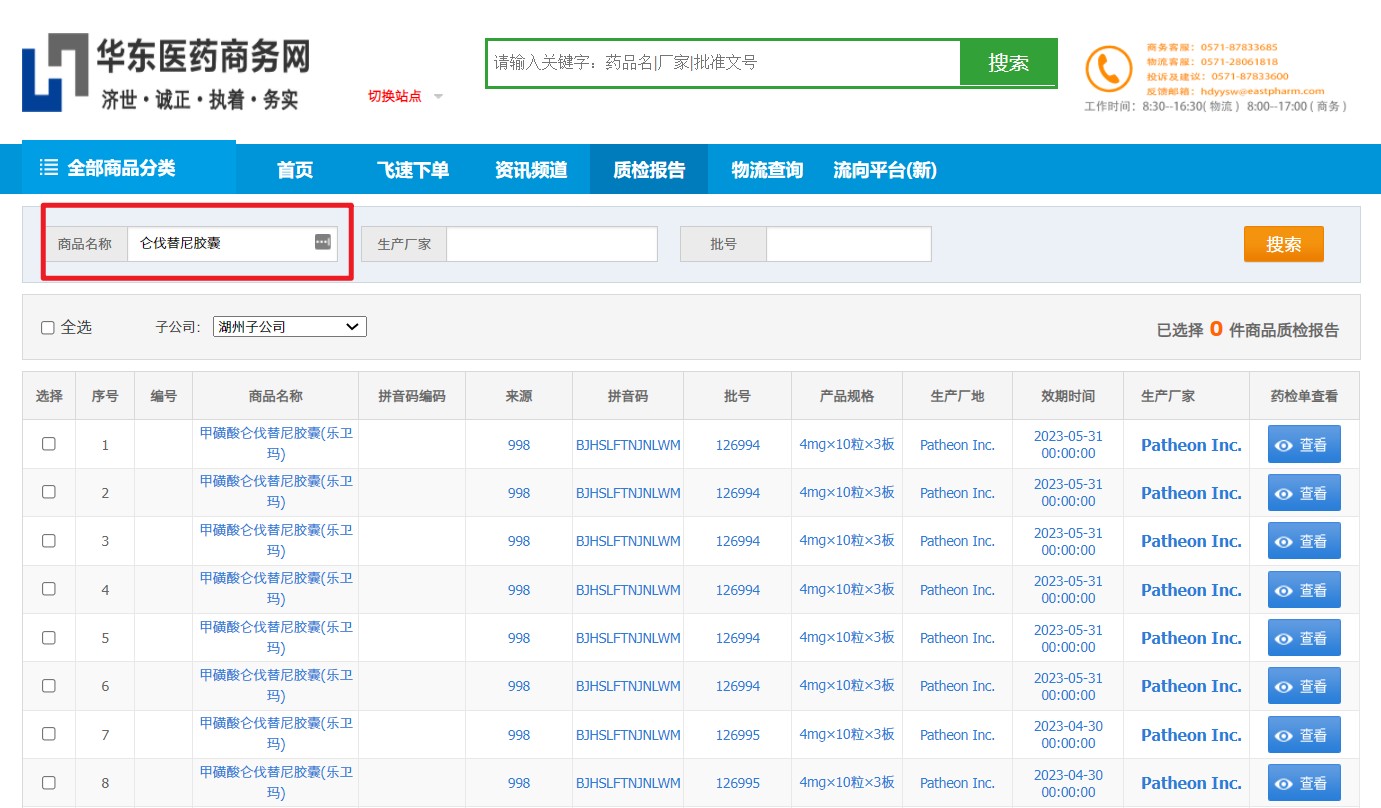Screen dimensions: 1381x808
Task: Click the 商品名称 input field
Action: pos(232,243)
